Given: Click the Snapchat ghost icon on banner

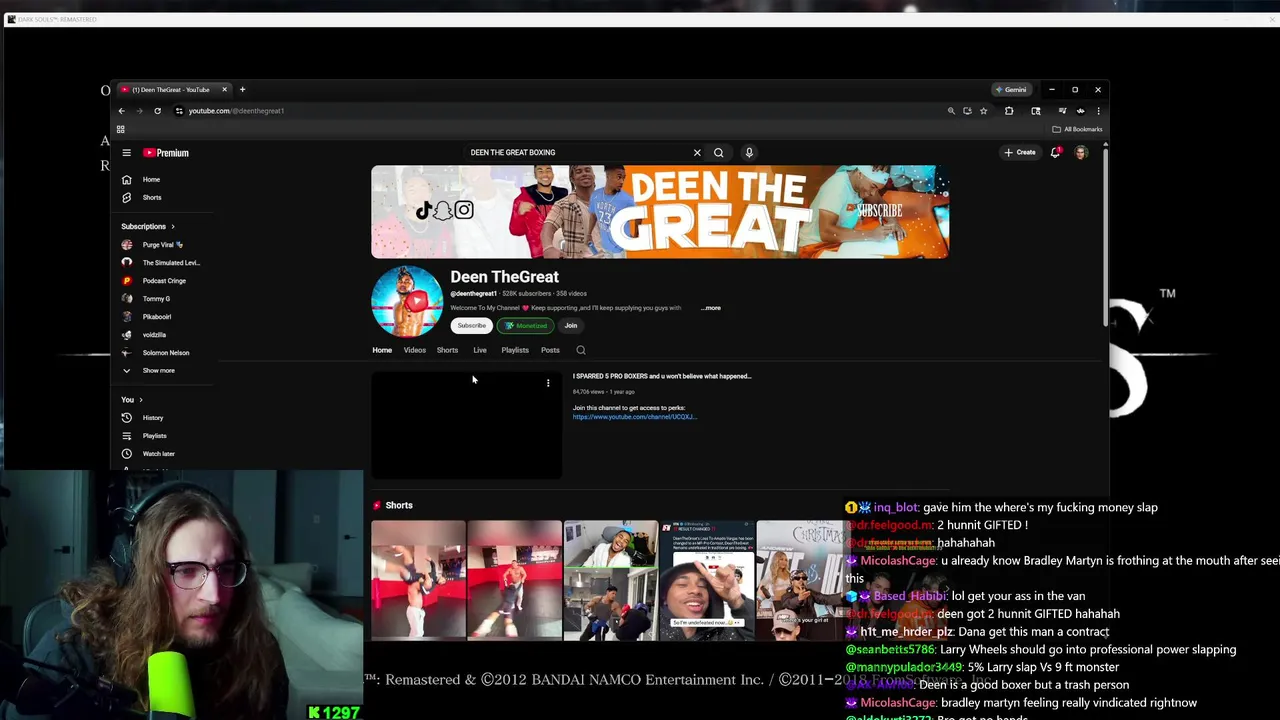Looking at the screenshot, I should (443, 211).
